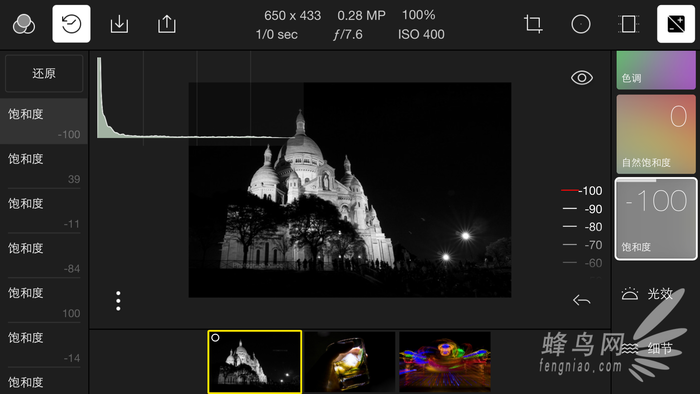Screen dimensions: 700x394
Task: Select the colorful light trails thumbnail
Action: [445, 361]
